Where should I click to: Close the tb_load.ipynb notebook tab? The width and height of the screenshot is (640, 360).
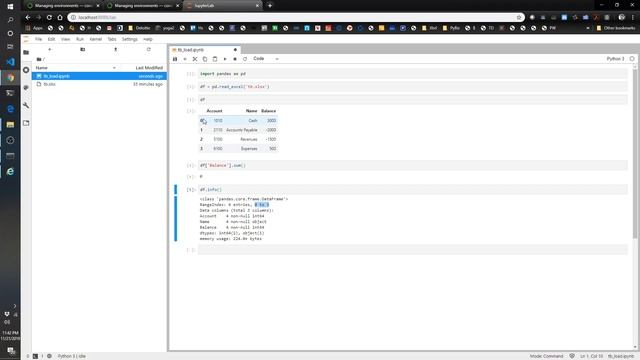pos(235,50)
